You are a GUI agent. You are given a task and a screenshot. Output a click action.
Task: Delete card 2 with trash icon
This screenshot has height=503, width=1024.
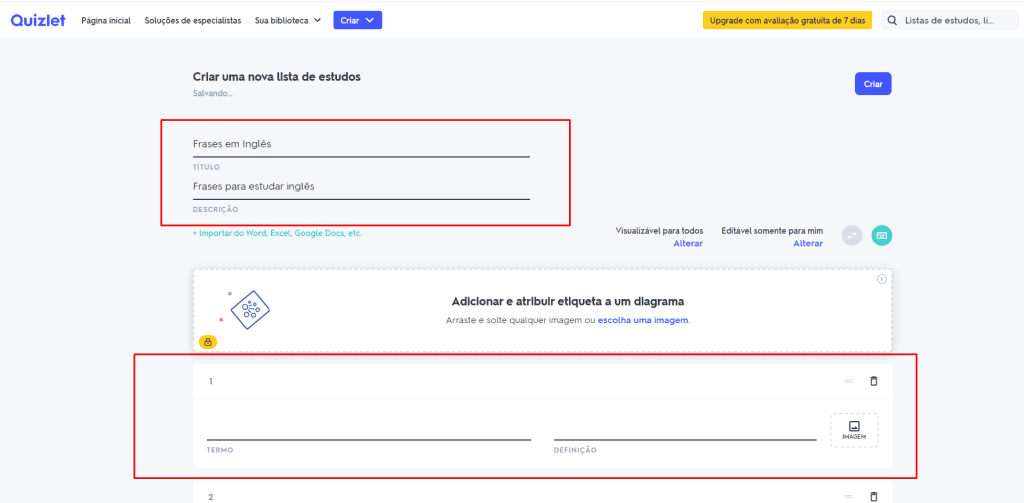coord(873,496)
